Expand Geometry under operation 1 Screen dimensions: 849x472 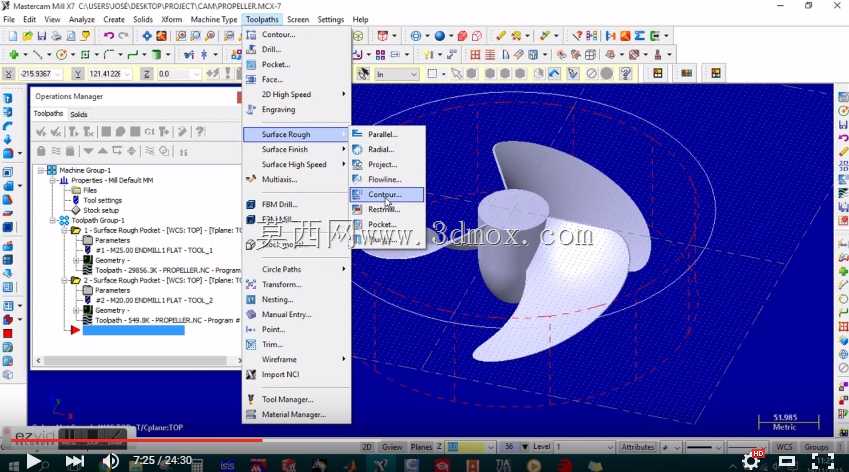coord(76,260)
